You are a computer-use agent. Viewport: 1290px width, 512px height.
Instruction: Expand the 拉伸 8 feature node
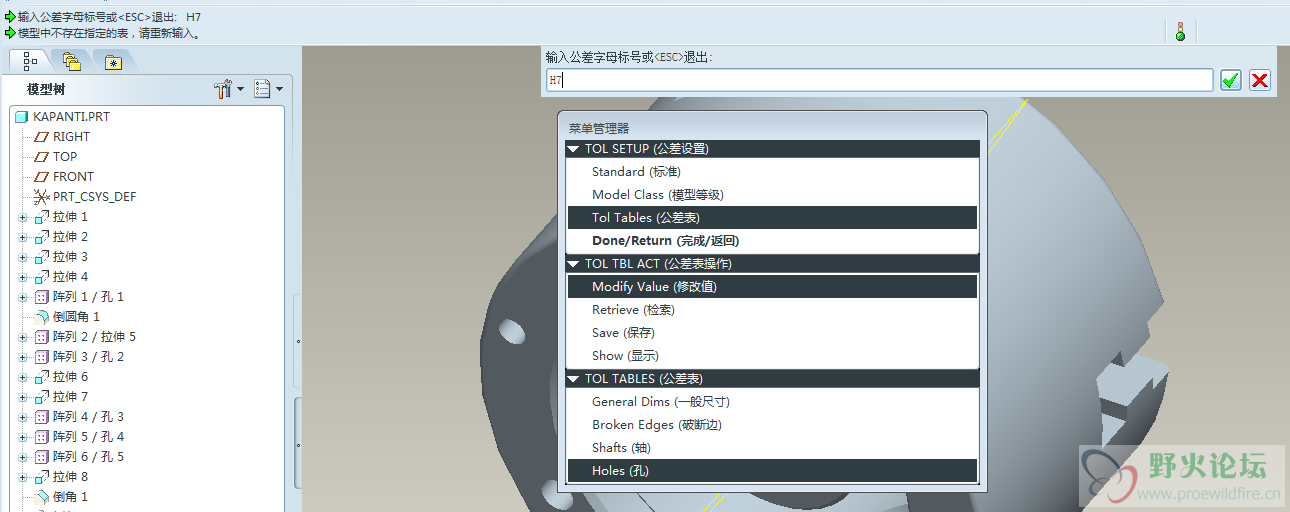click(22, 477)
